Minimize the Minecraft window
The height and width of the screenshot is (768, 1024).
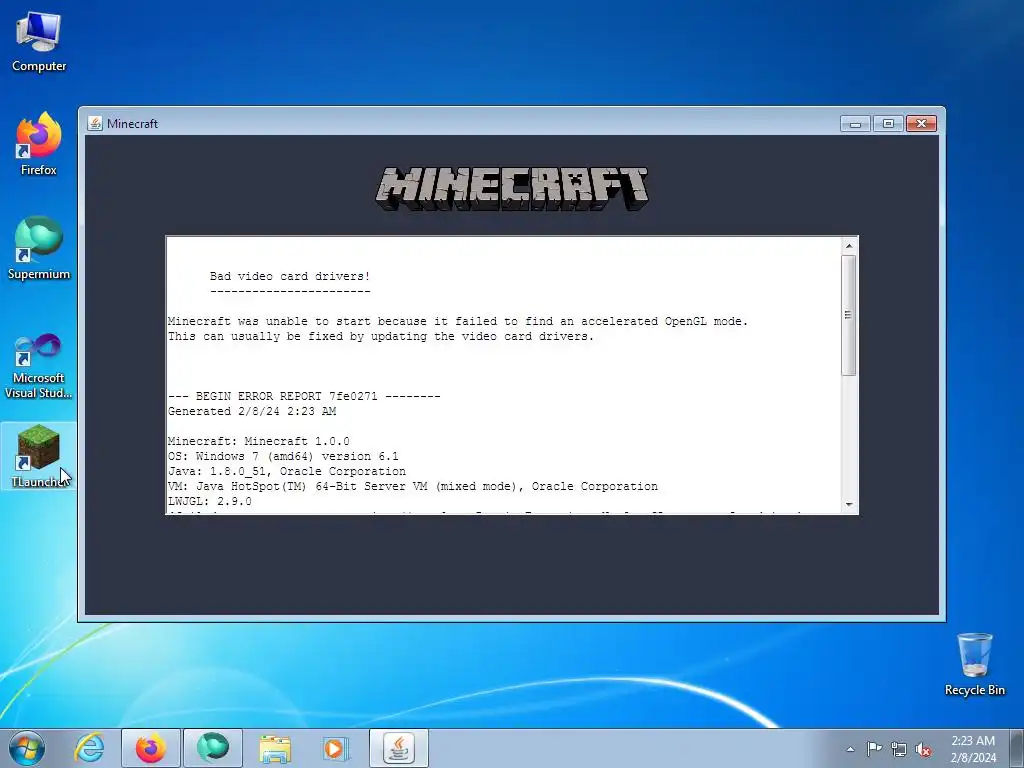[856, 123]
